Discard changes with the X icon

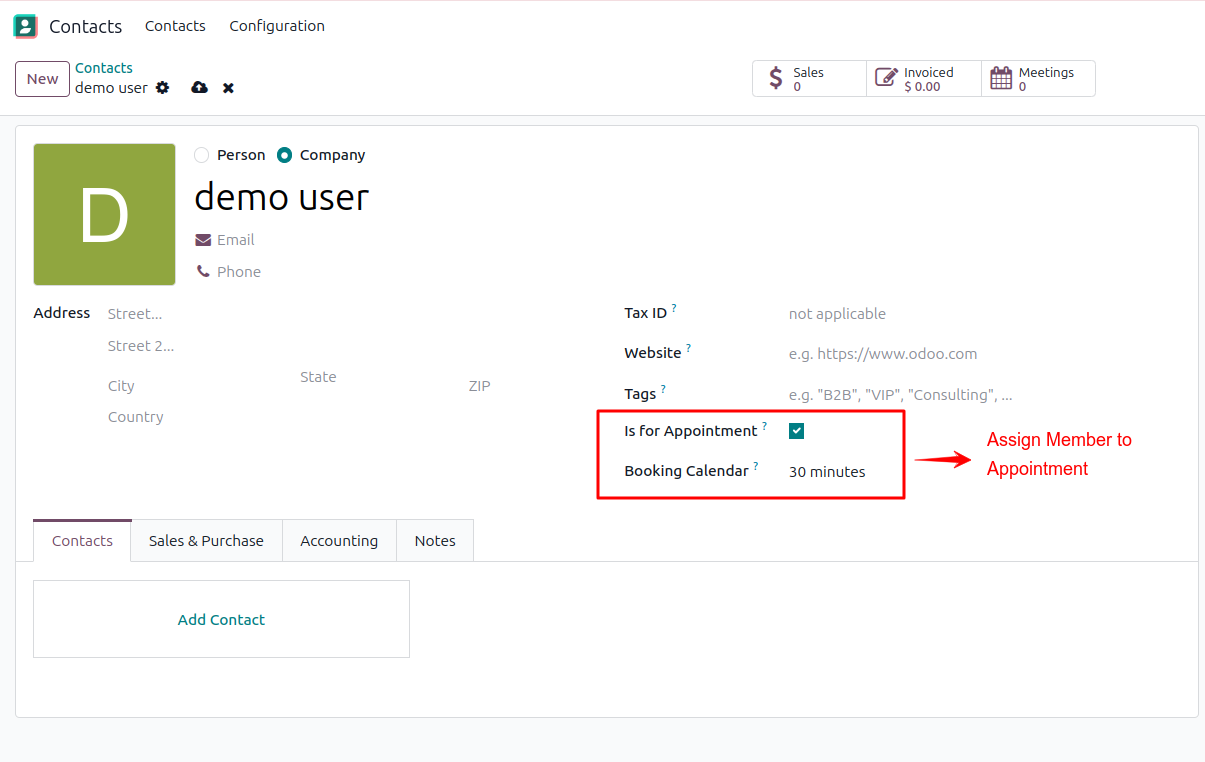pos(228,88)
